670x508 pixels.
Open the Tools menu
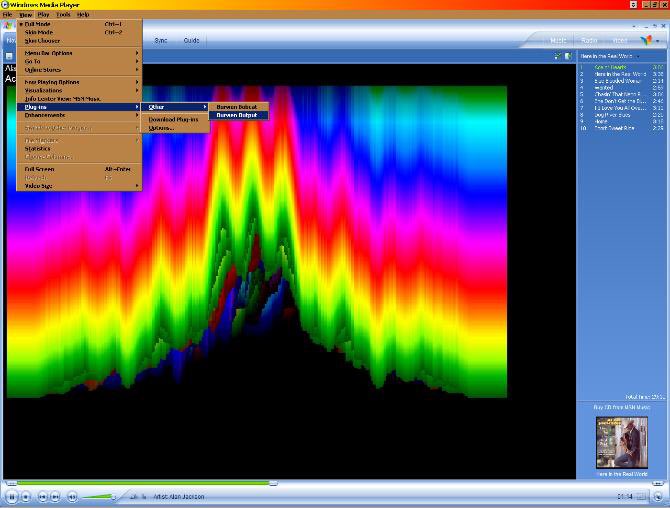(x=63, y=15)
